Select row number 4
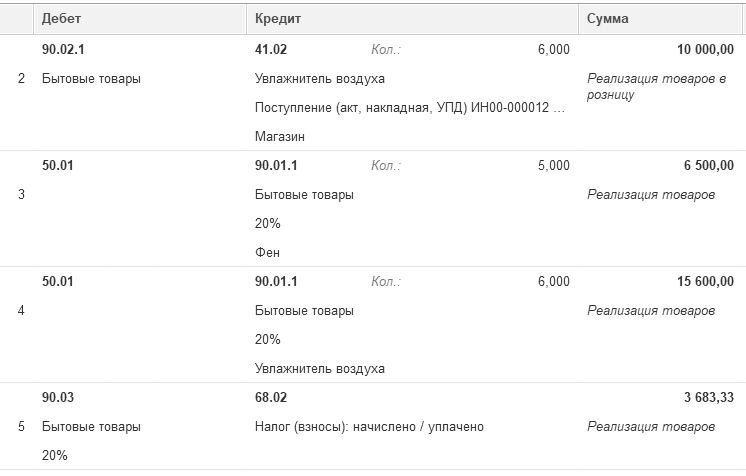This screenshot has width=746, height=476. (21, 310)
